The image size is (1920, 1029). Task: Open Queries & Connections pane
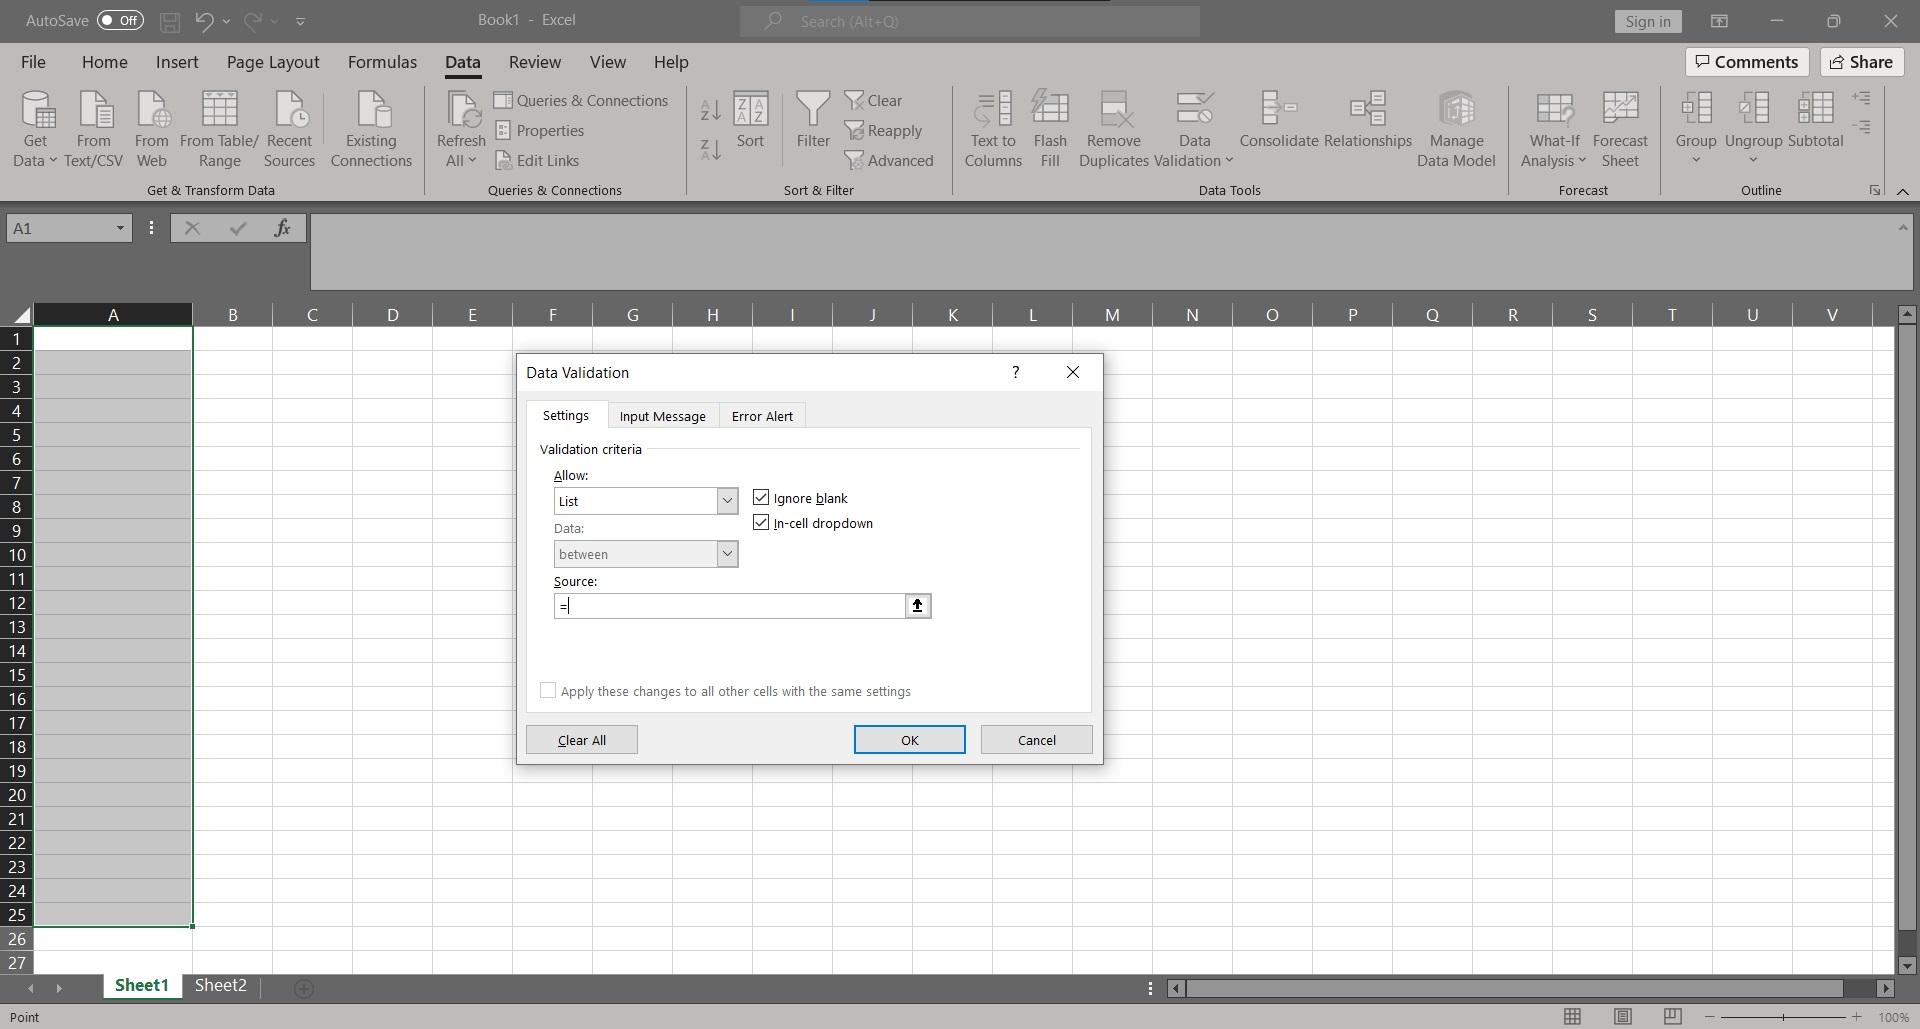pos(581,101)
